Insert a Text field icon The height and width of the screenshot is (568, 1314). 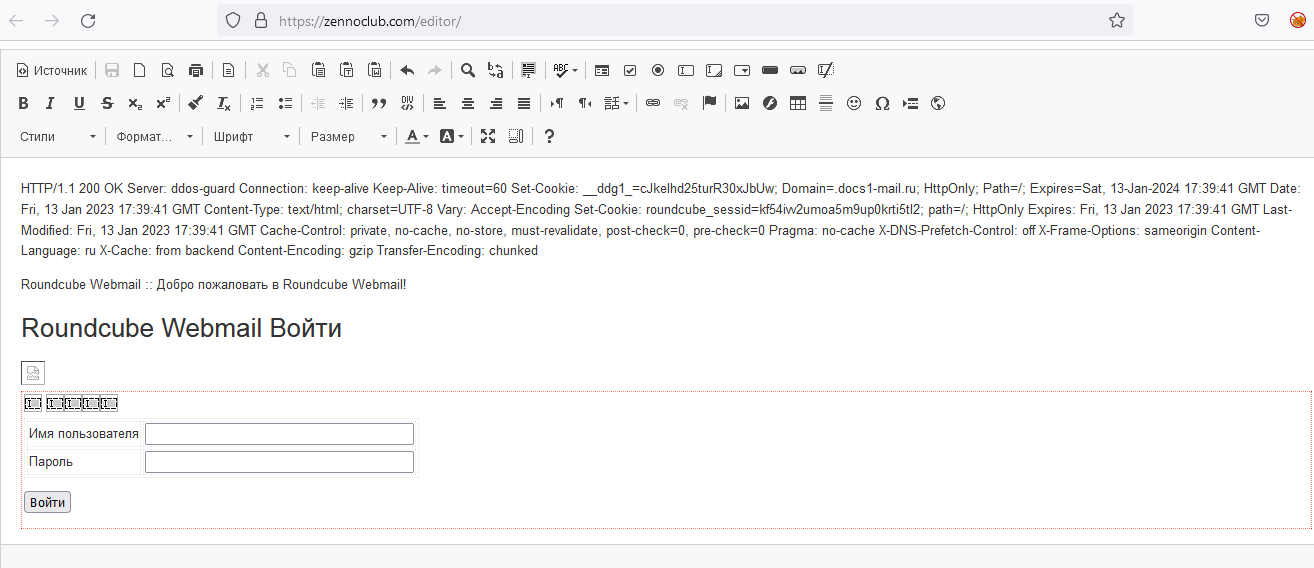click(686, 70)
